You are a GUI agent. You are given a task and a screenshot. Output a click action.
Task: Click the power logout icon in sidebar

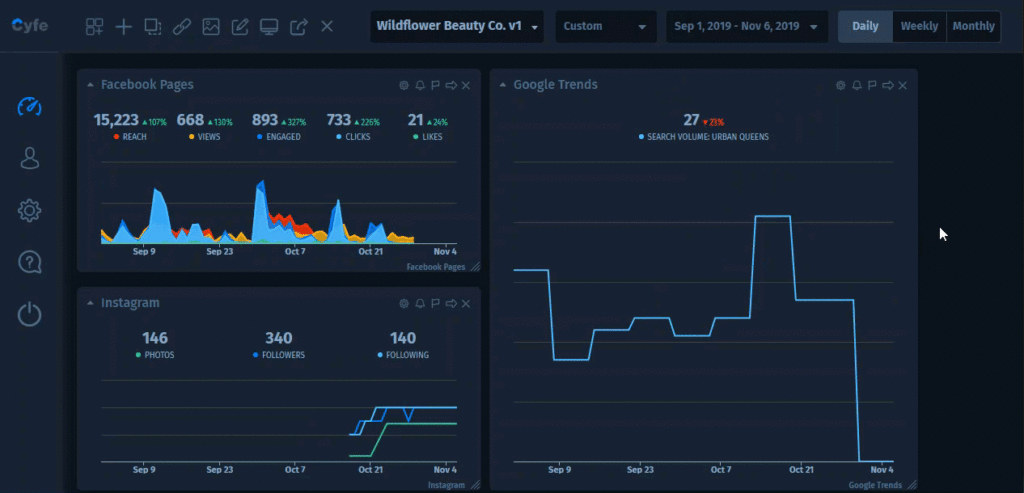[29, 314]
